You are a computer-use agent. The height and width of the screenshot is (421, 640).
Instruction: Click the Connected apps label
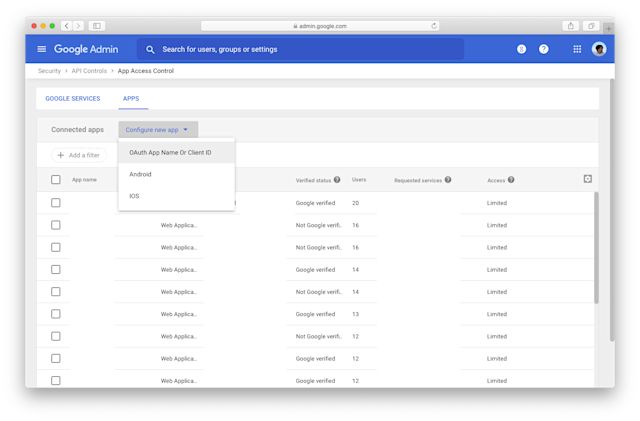(78, 130)
